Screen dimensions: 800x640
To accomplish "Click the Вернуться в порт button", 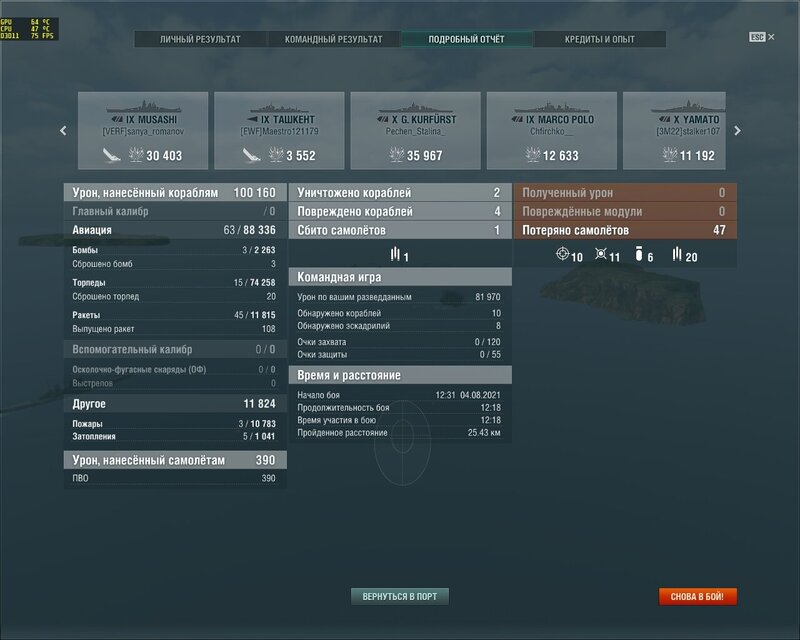I will [x=399, y=597].
